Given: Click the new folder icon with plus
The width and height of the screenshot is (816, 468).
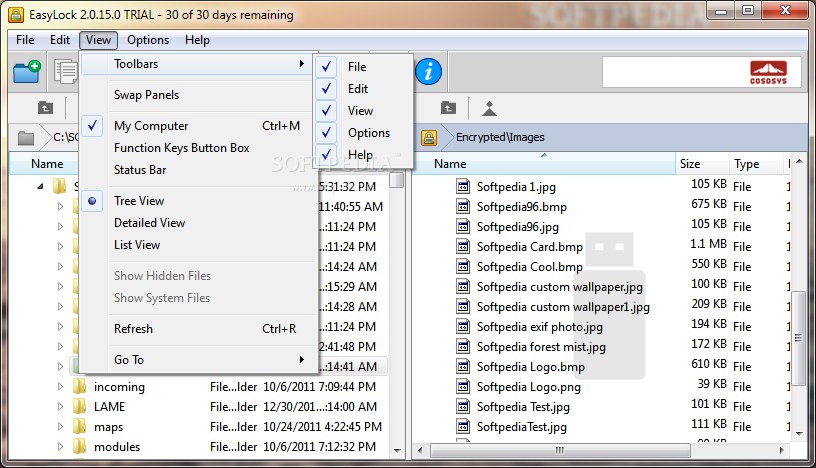Looking at the screenshot, I should tap(27, 71).
